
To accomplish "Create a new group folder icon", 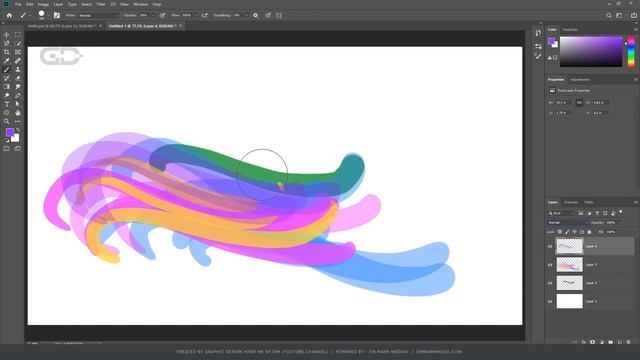I will click(x=611, y=342).
